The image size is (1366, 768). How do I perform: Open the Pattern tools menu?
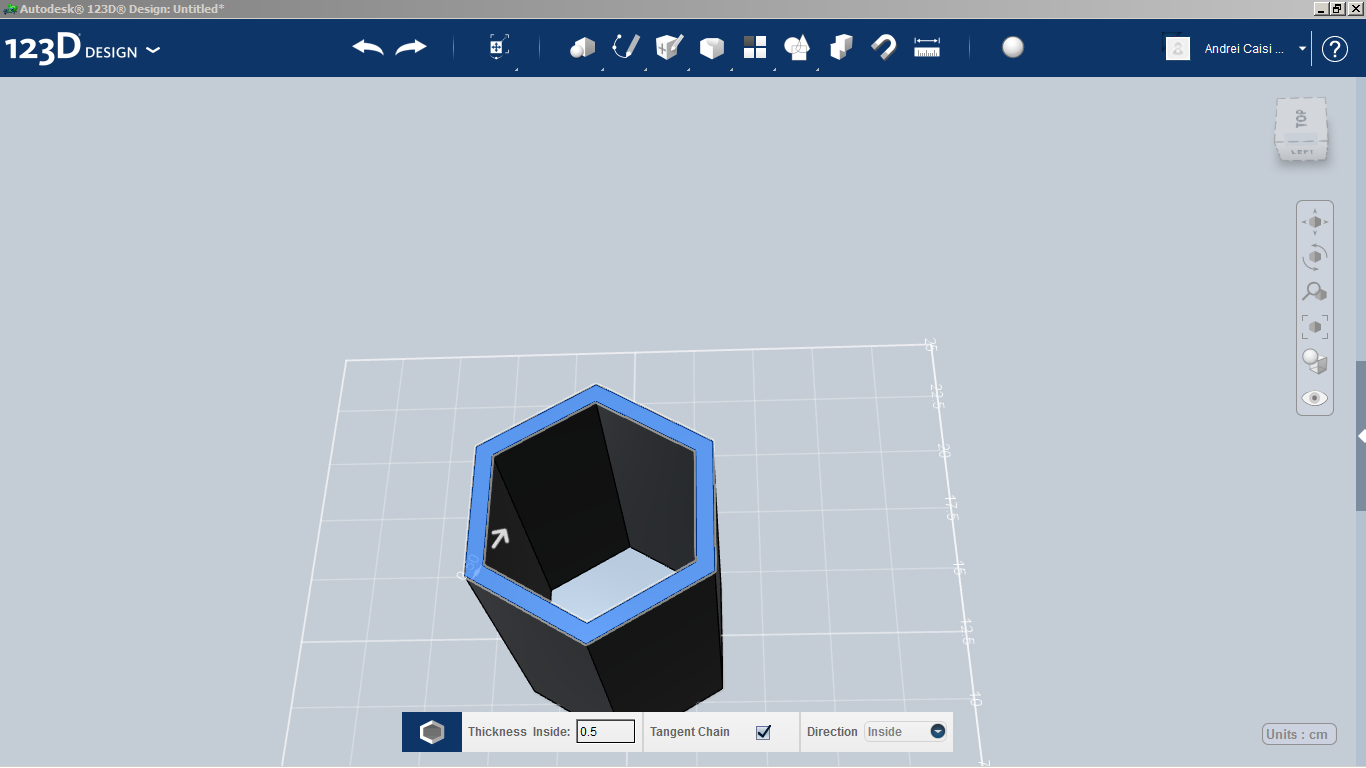tap(755, 47)
